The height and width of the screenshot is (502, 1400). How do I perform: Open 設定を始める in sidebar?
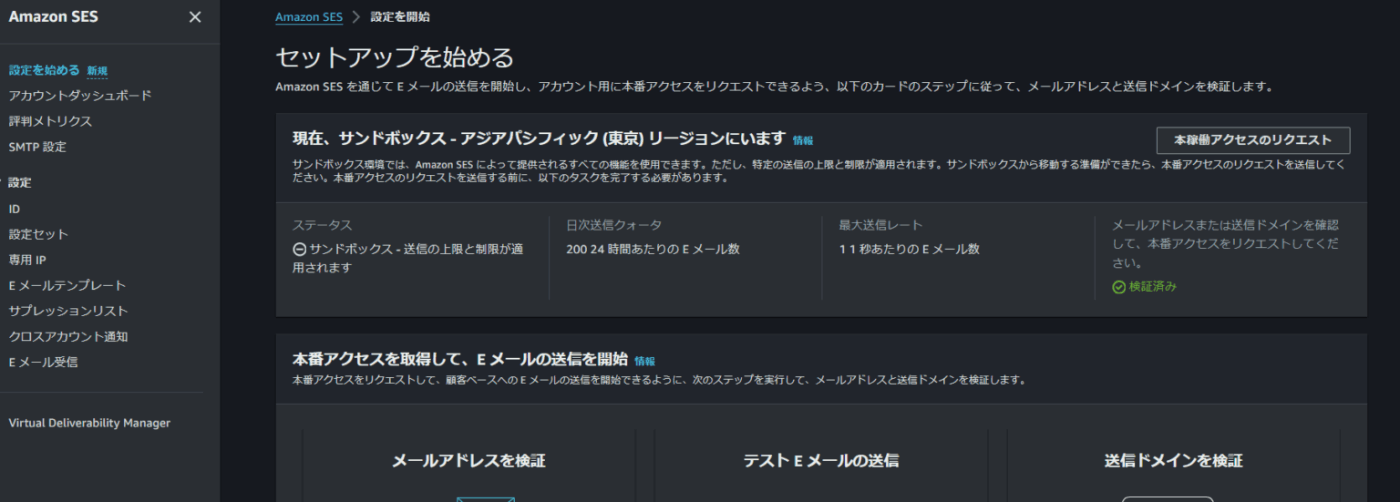tap(44, 70)
